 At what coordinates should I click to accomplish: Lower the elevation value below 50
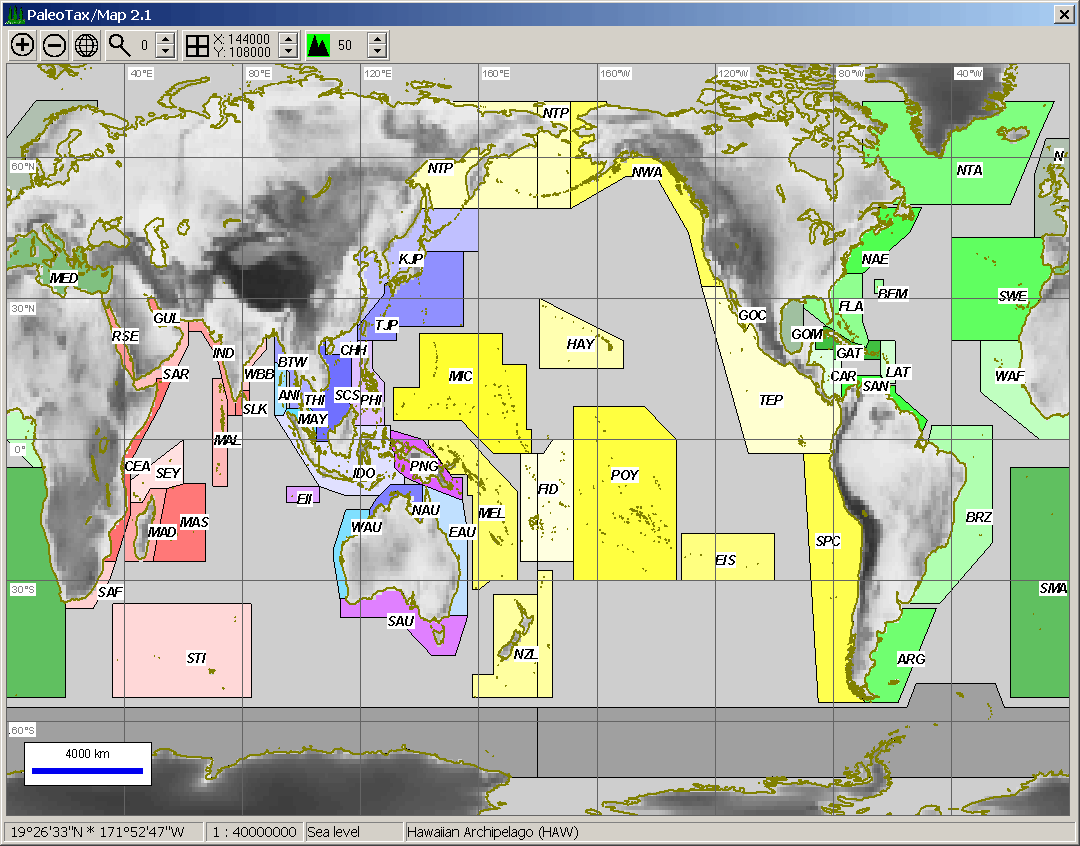(x=376, y=51)
